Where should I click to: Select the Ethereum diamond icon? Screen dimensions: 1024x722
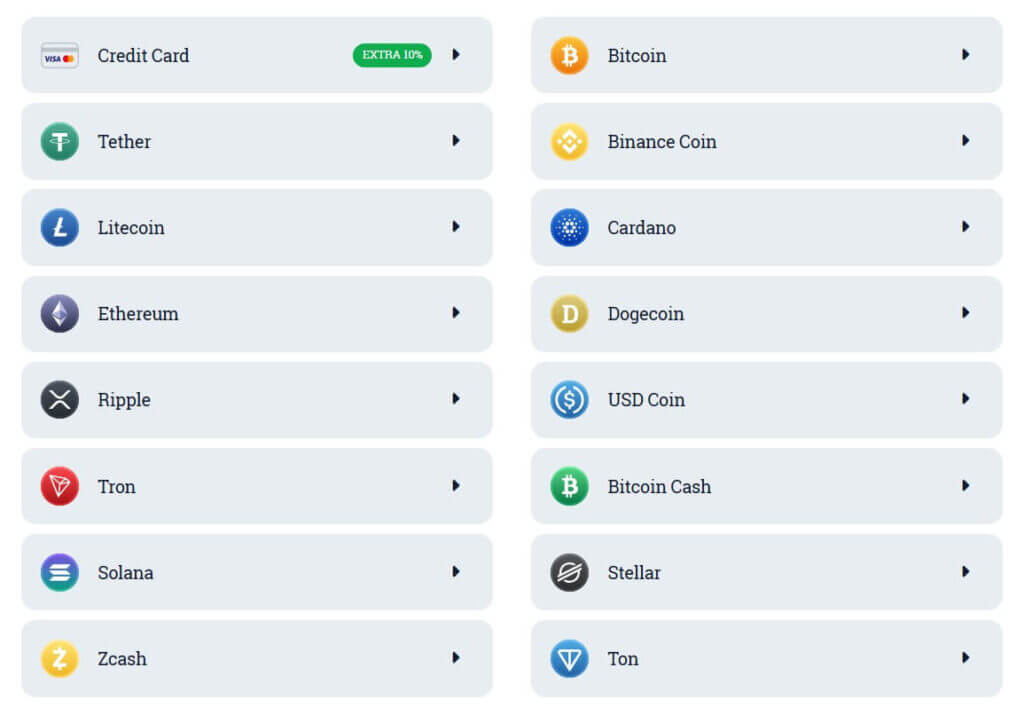click(60, 314)
